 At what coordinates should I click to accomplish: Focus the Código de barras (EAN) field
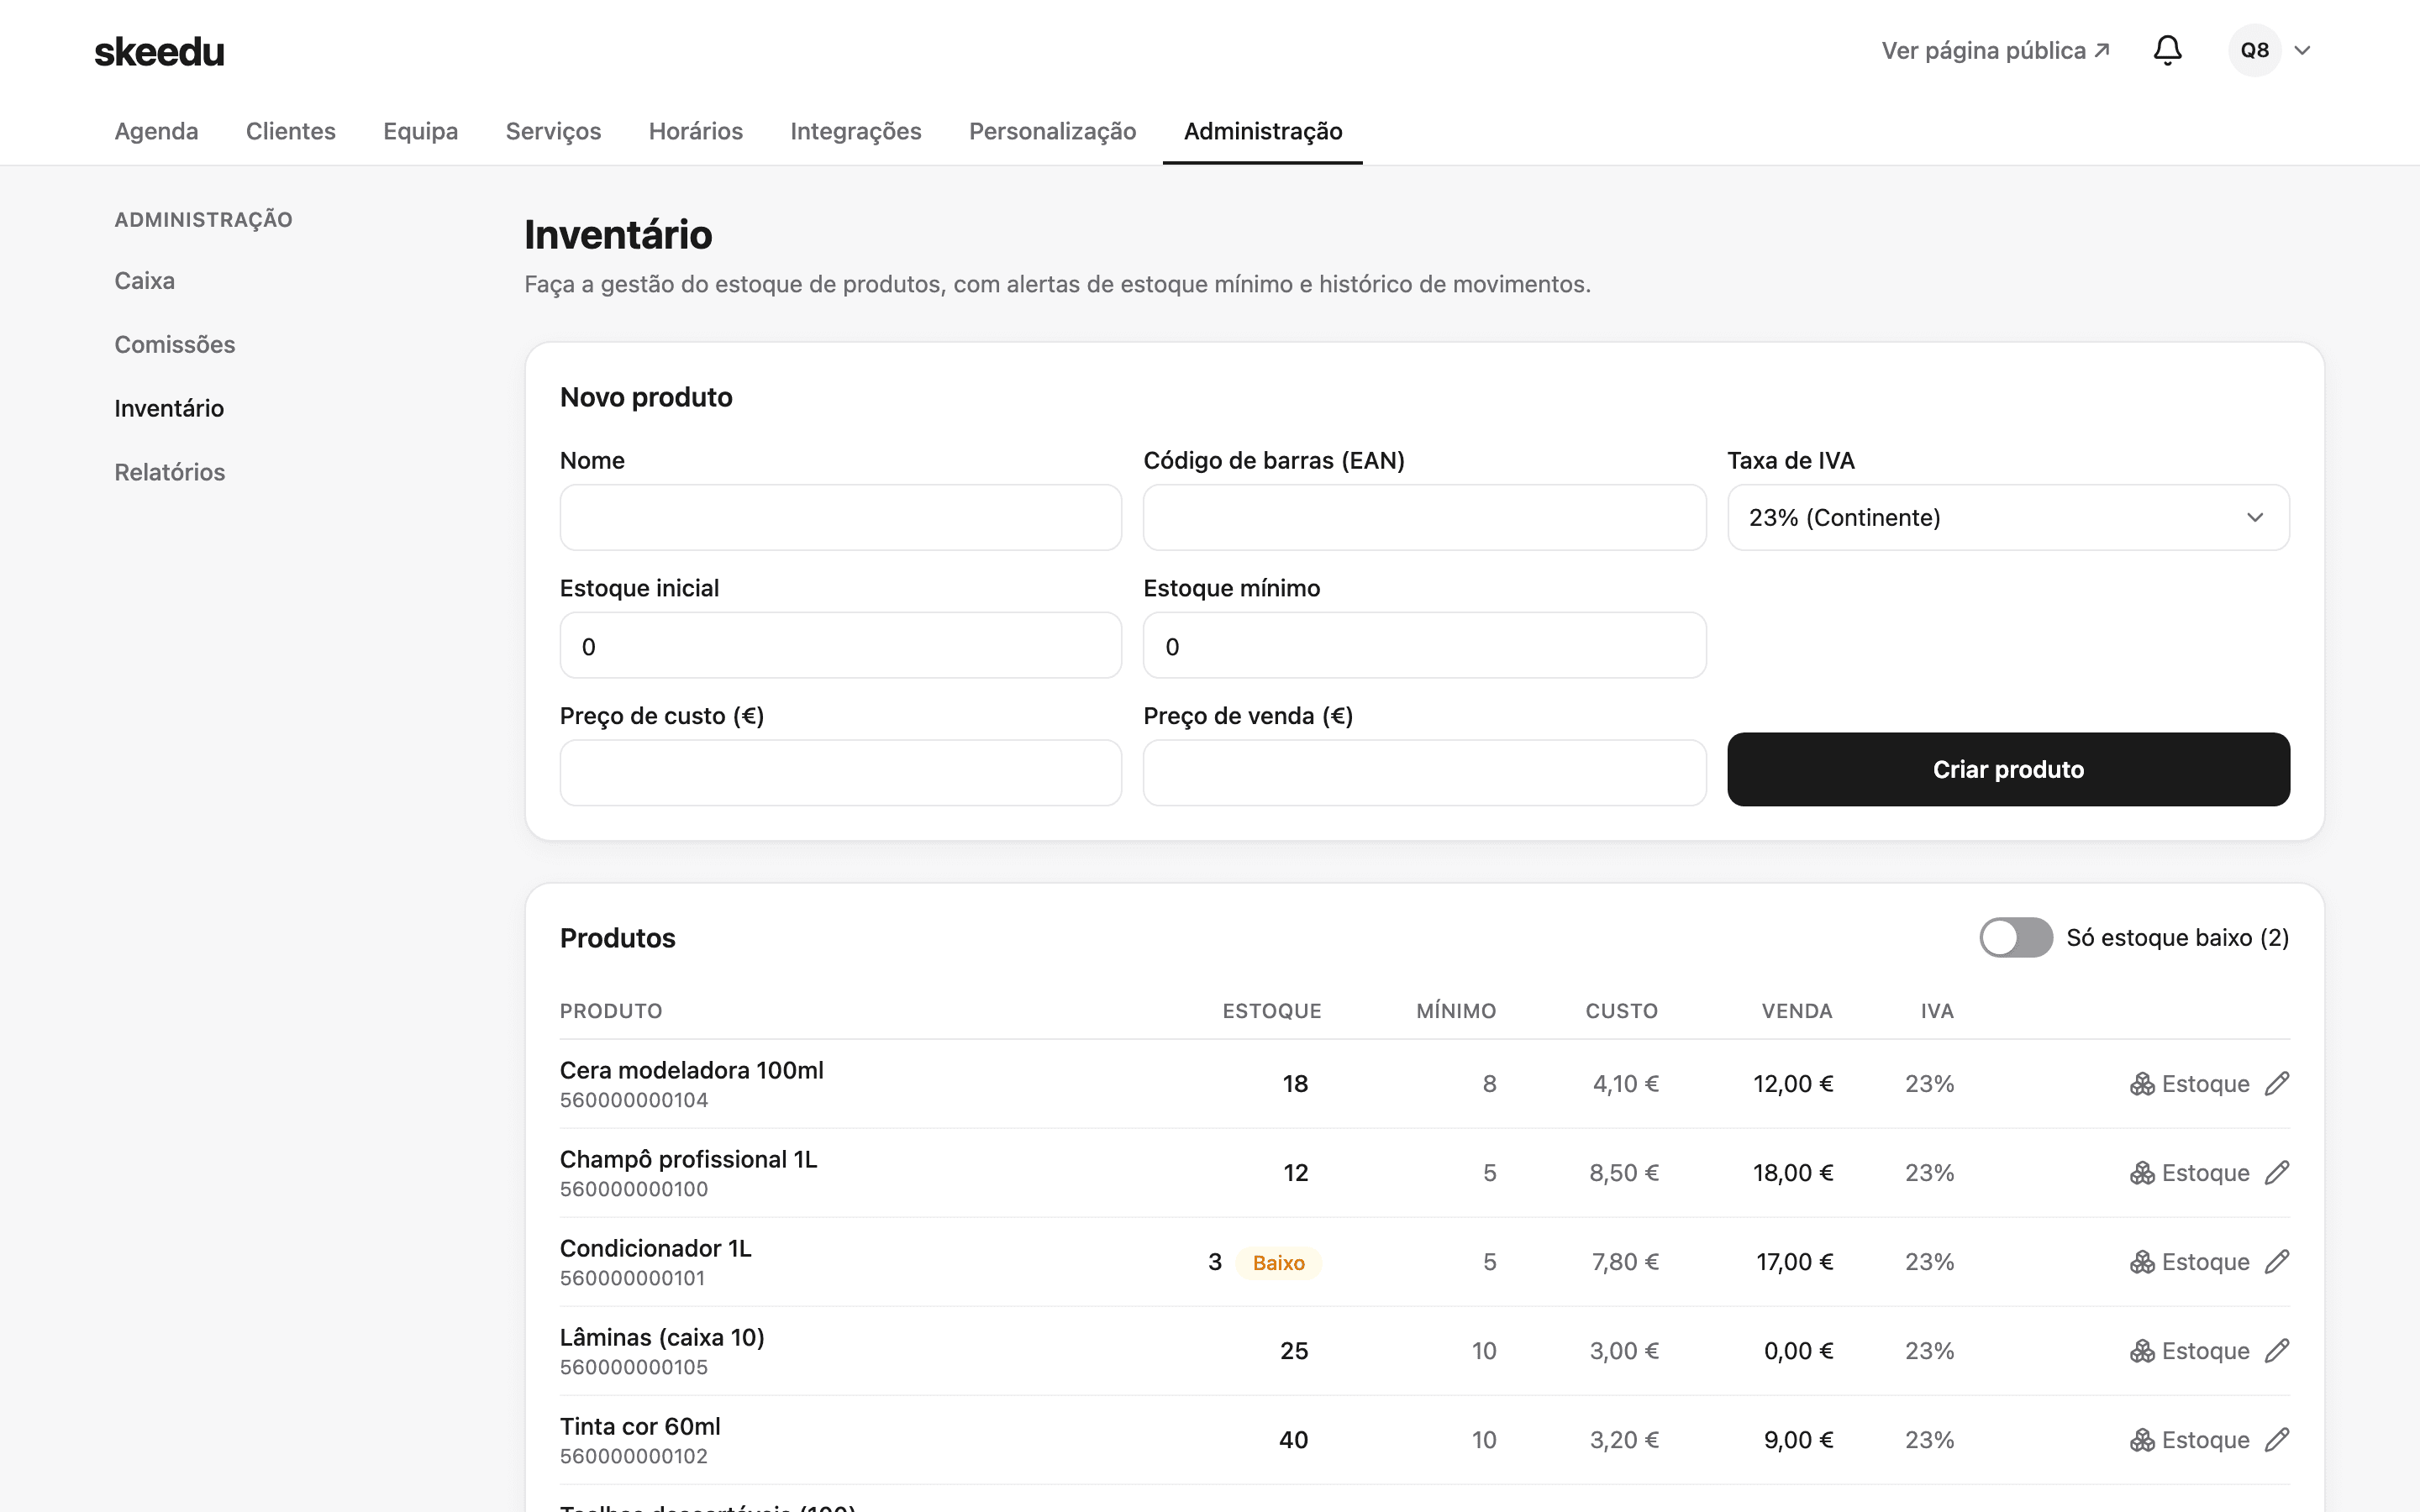(1424, 518)
